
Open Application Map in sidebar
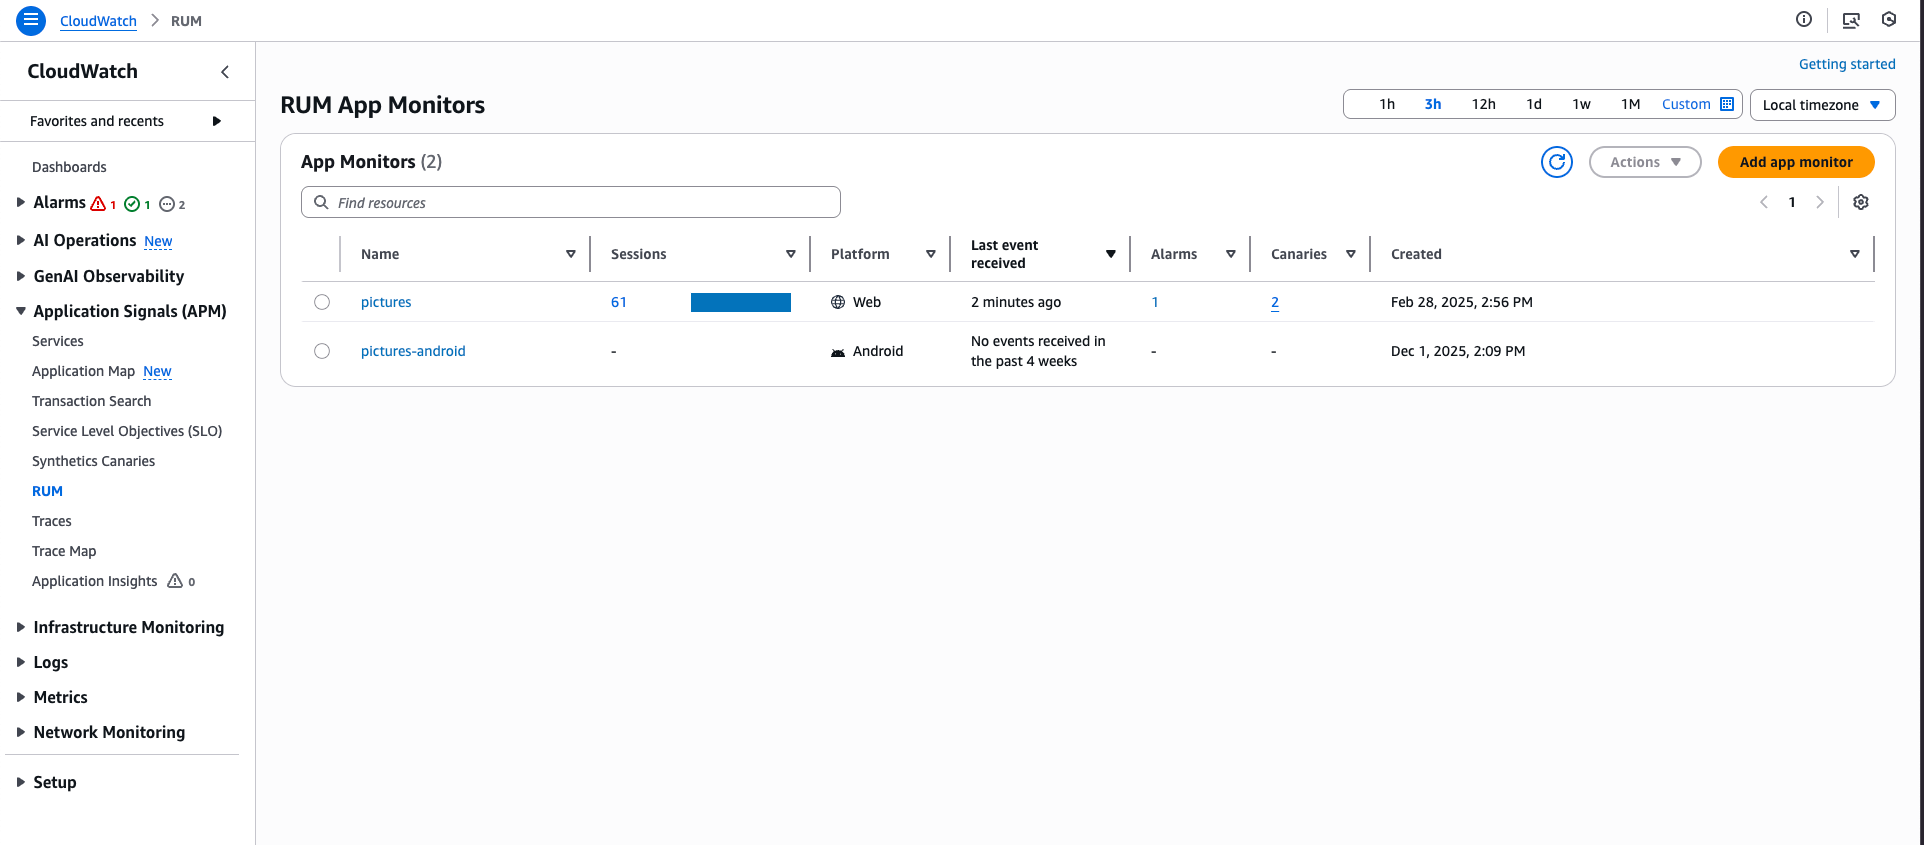83,371
